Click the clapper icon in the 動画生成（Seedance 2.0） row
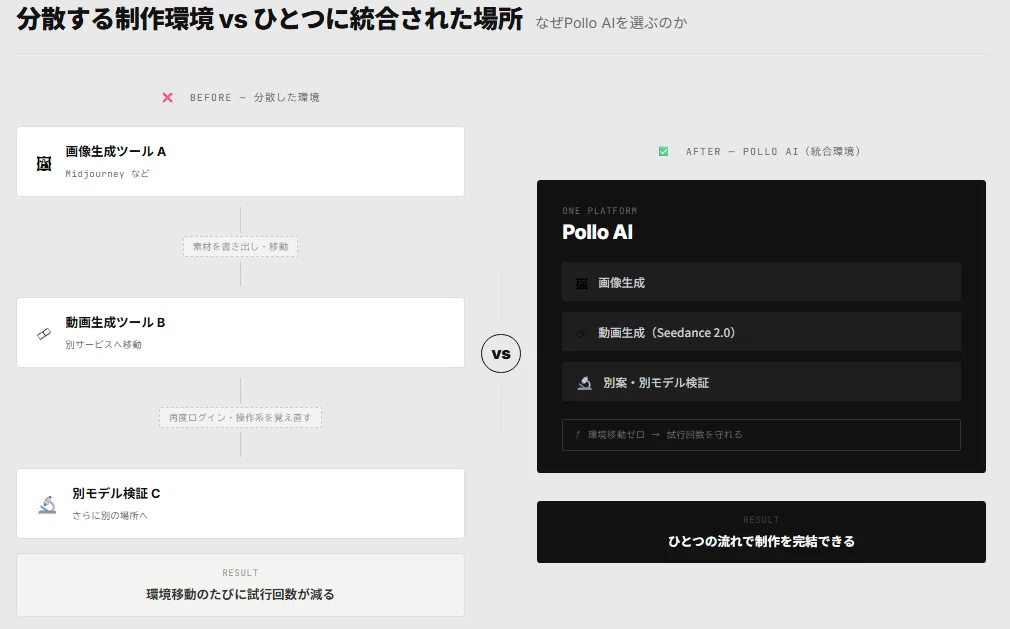Image resolution: width=1010 pixels, height=629 pixels. [x=582, y=333]
